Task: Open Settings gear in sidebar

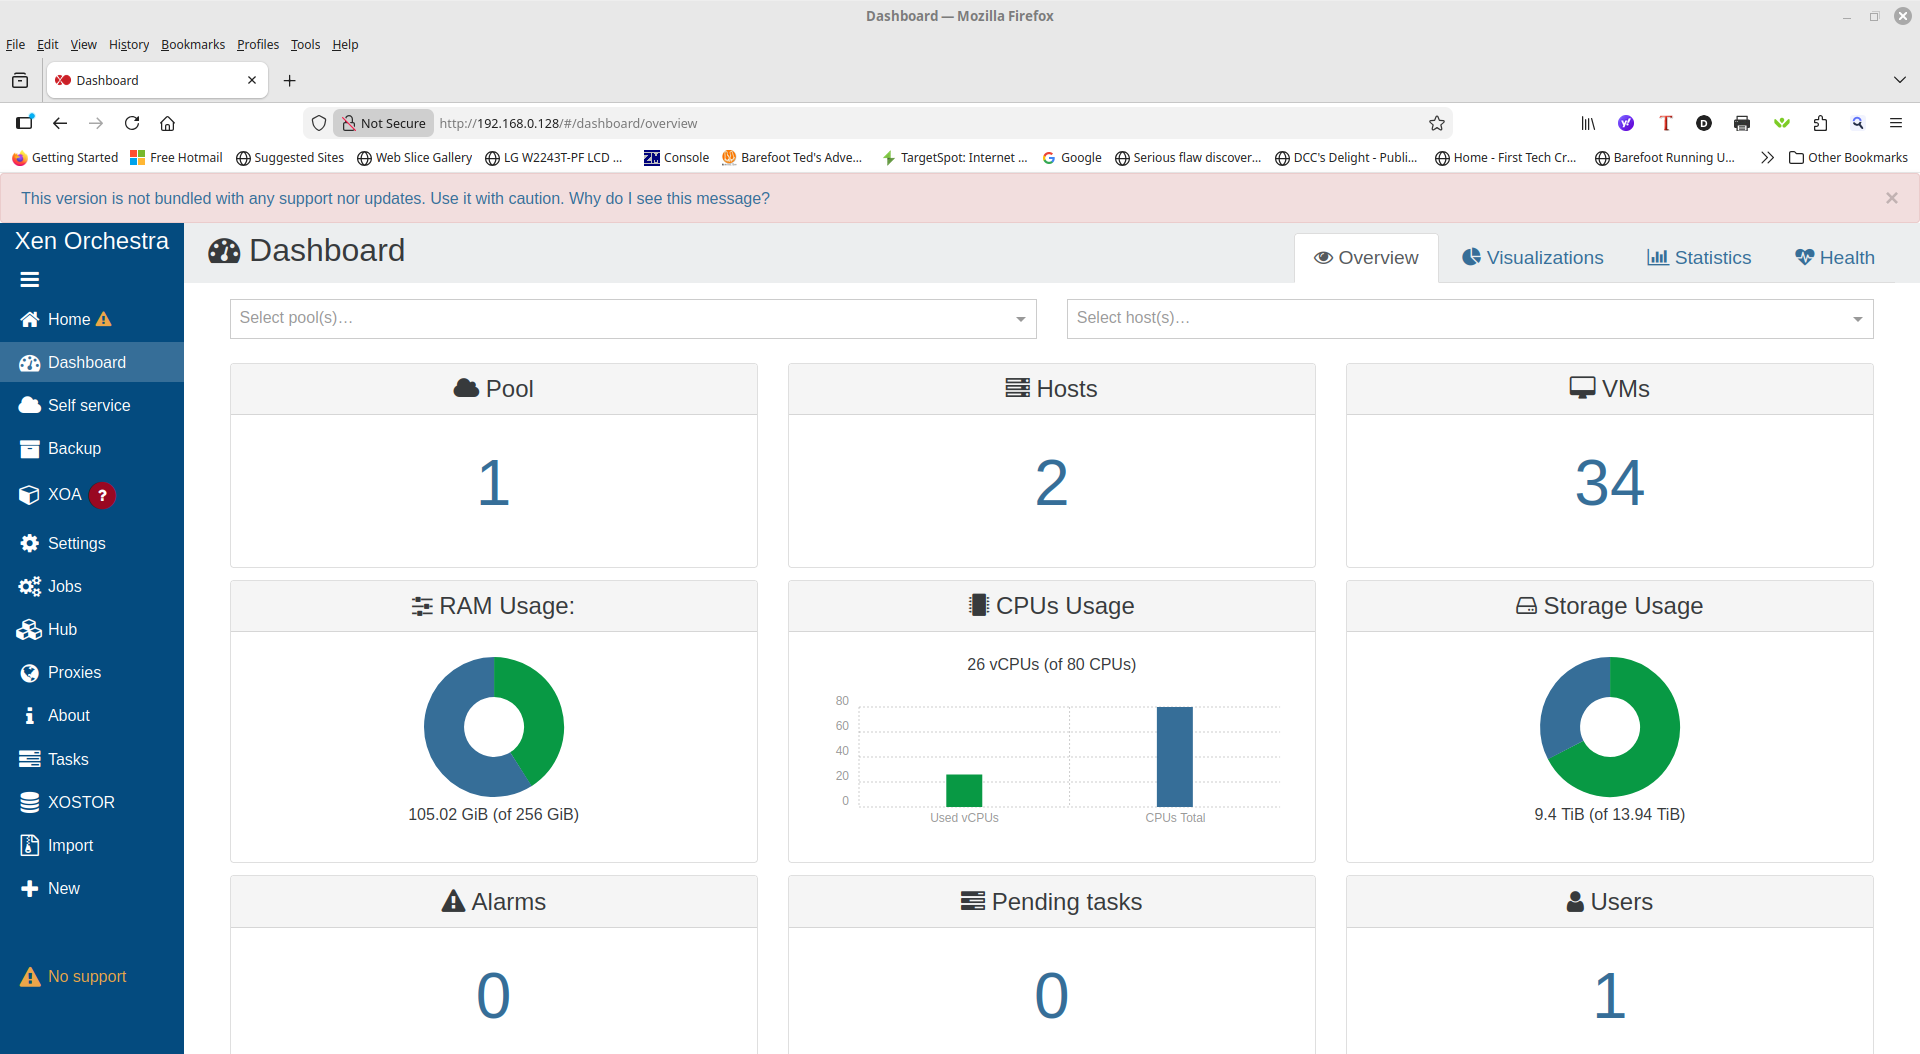Action: [75, 543]
